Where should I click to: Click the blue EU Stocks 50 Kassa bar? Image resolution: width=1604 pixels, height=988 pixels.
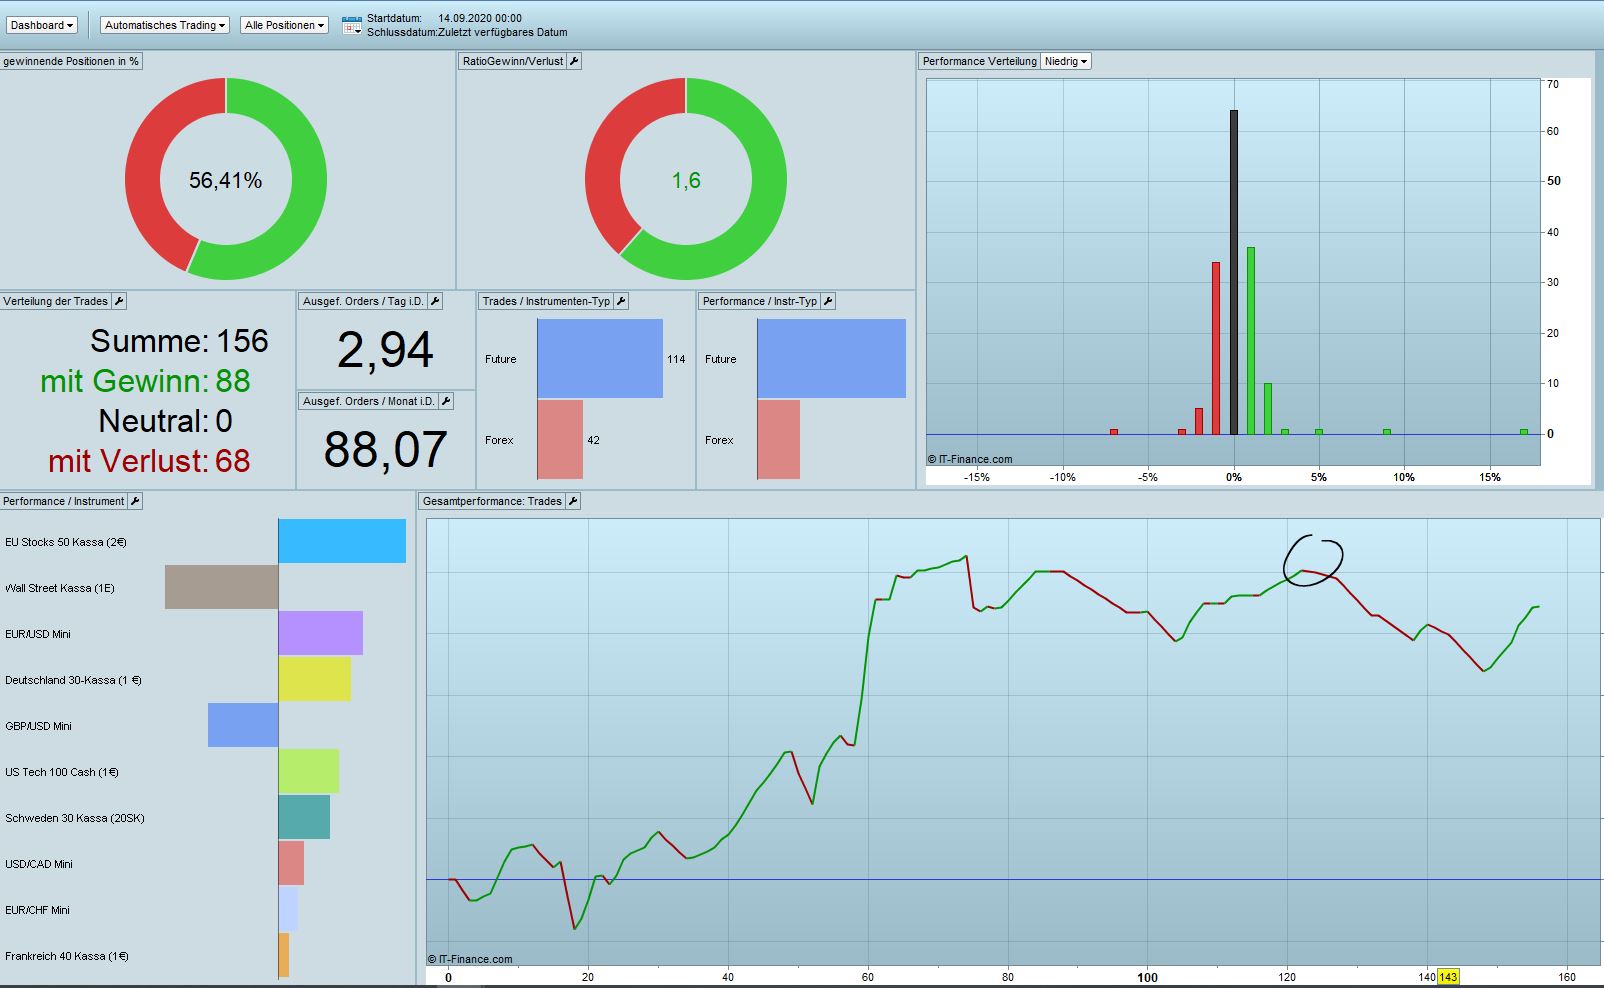coord(342,541)
